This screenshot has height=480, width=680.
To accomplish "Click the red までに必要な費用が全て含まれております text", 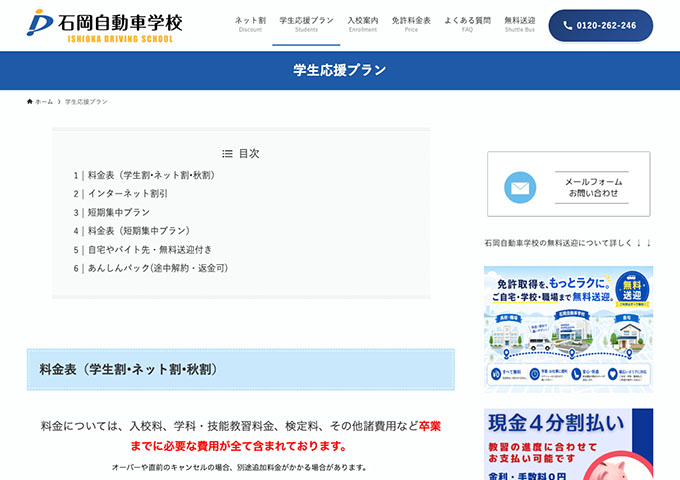I will (x=238, y=446).
